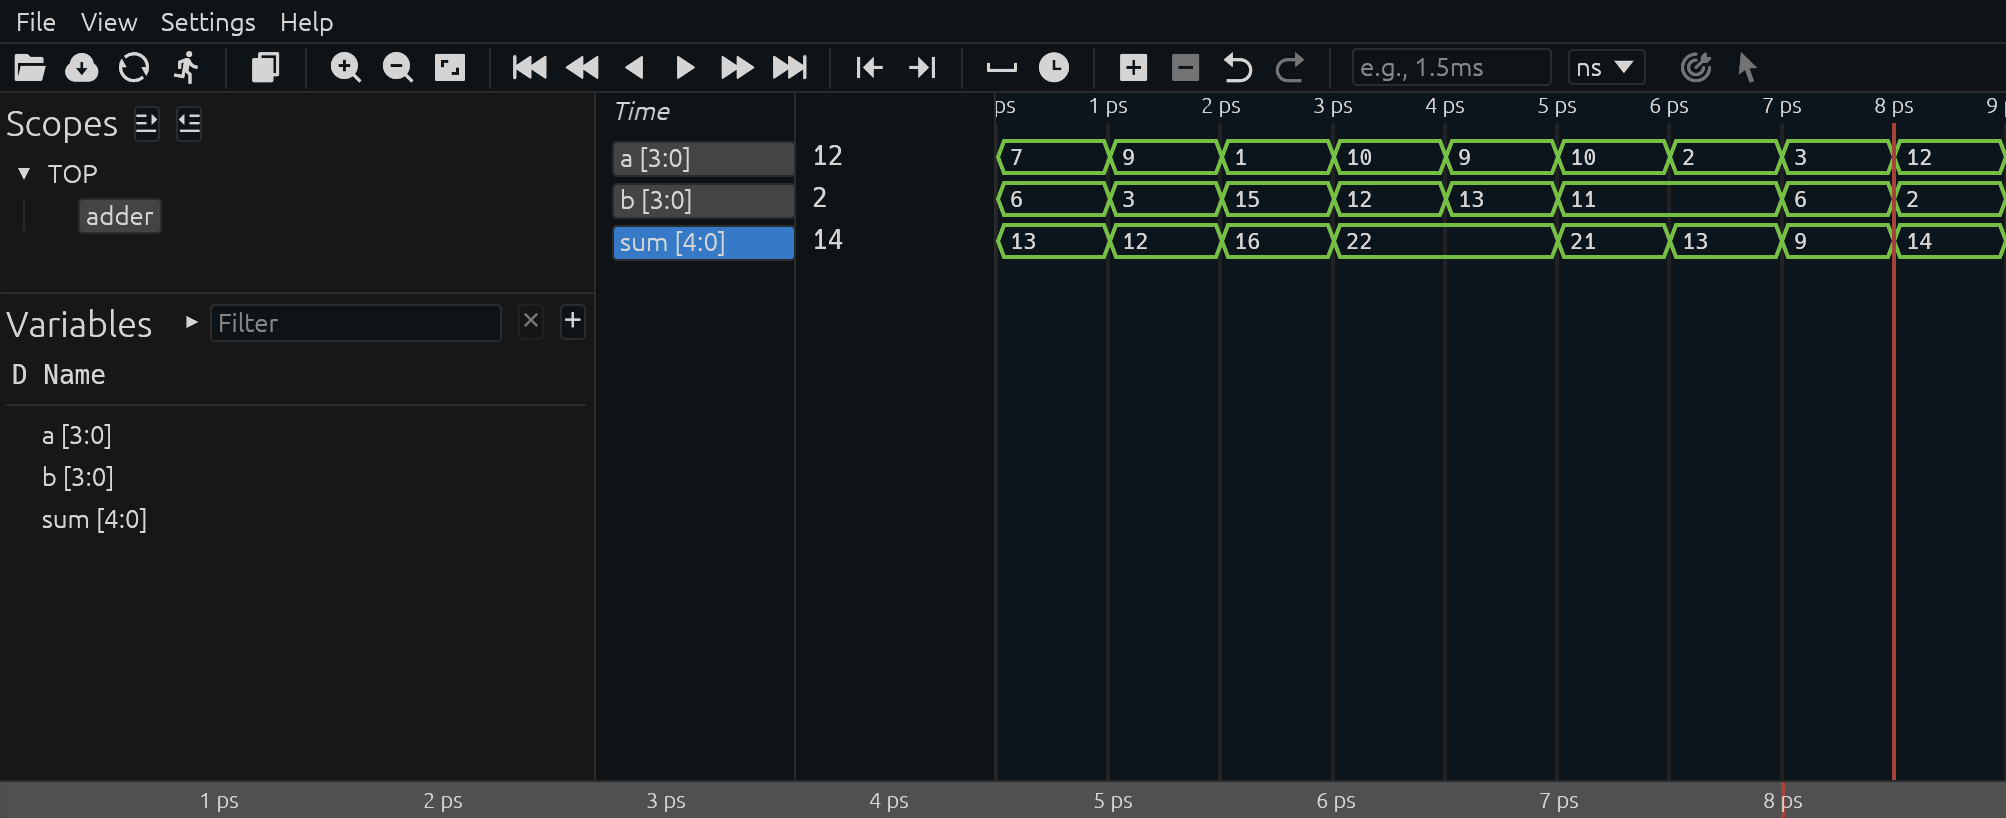Collapse the TOP scope tree node

(x=24, y=174)
